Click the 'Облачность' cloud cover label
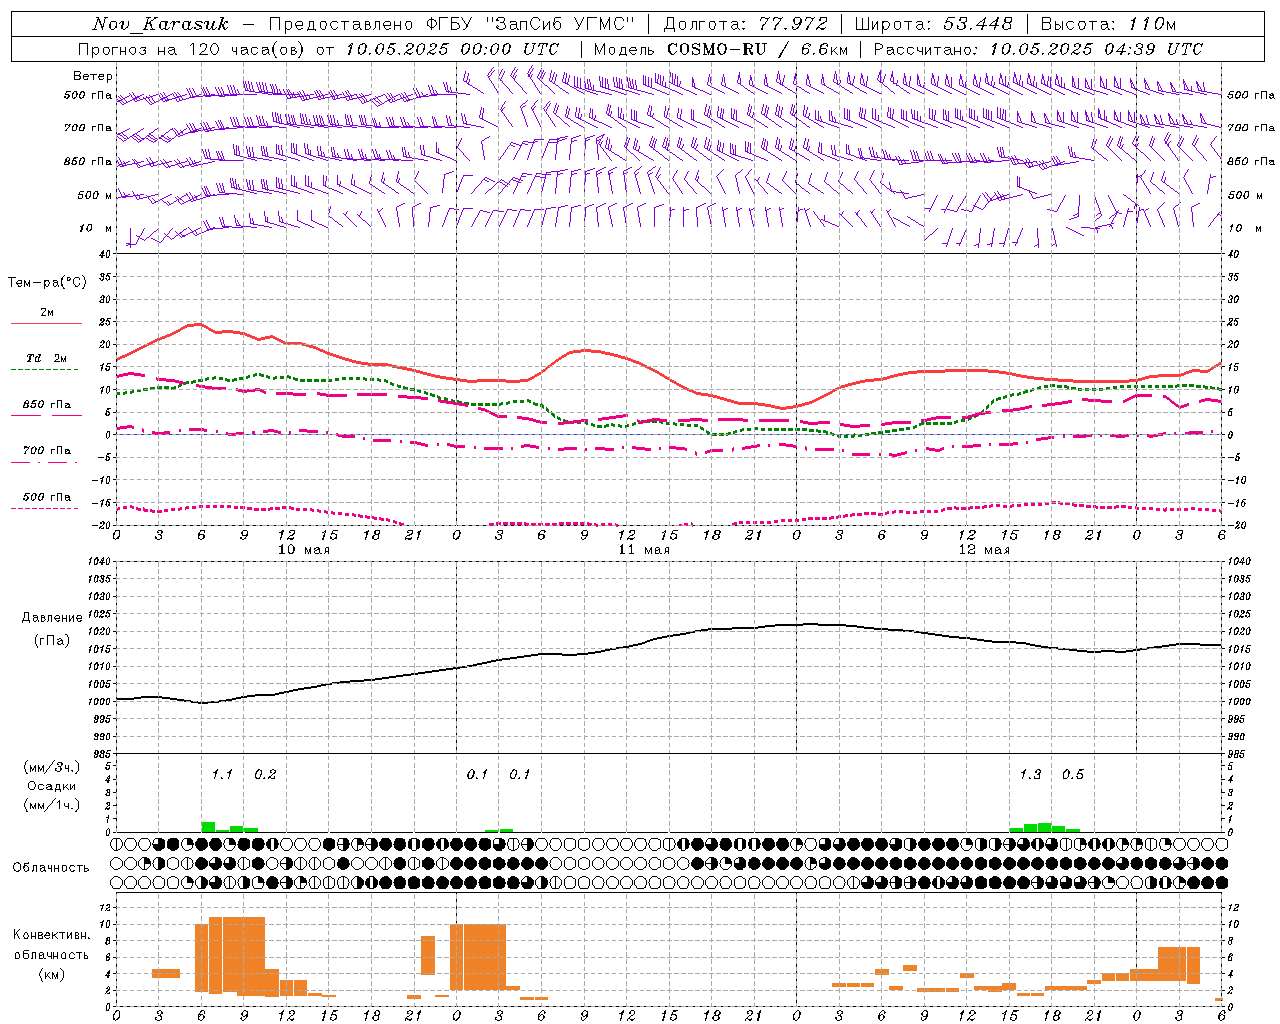1280x1024 pixels. pyautogui.click(x=51, y=868)
